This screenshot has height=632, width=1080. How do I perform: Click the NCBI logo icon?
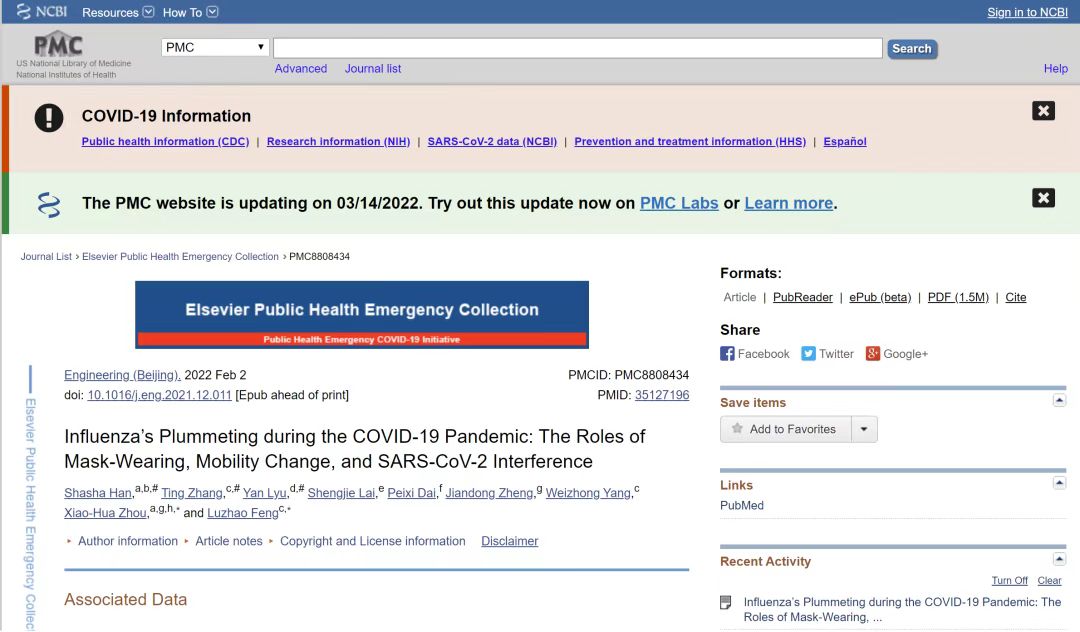(24, 12)
